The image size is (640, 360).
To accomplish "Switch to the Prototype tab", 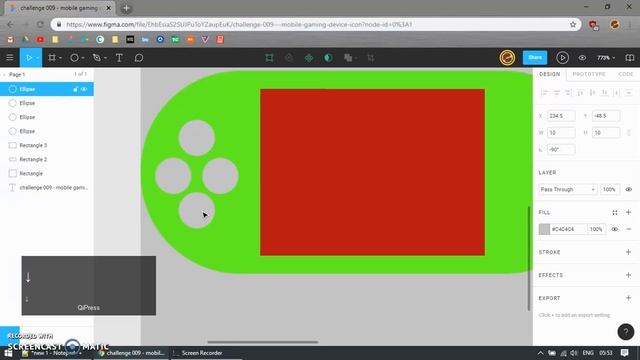I will (x=589, y=74).
